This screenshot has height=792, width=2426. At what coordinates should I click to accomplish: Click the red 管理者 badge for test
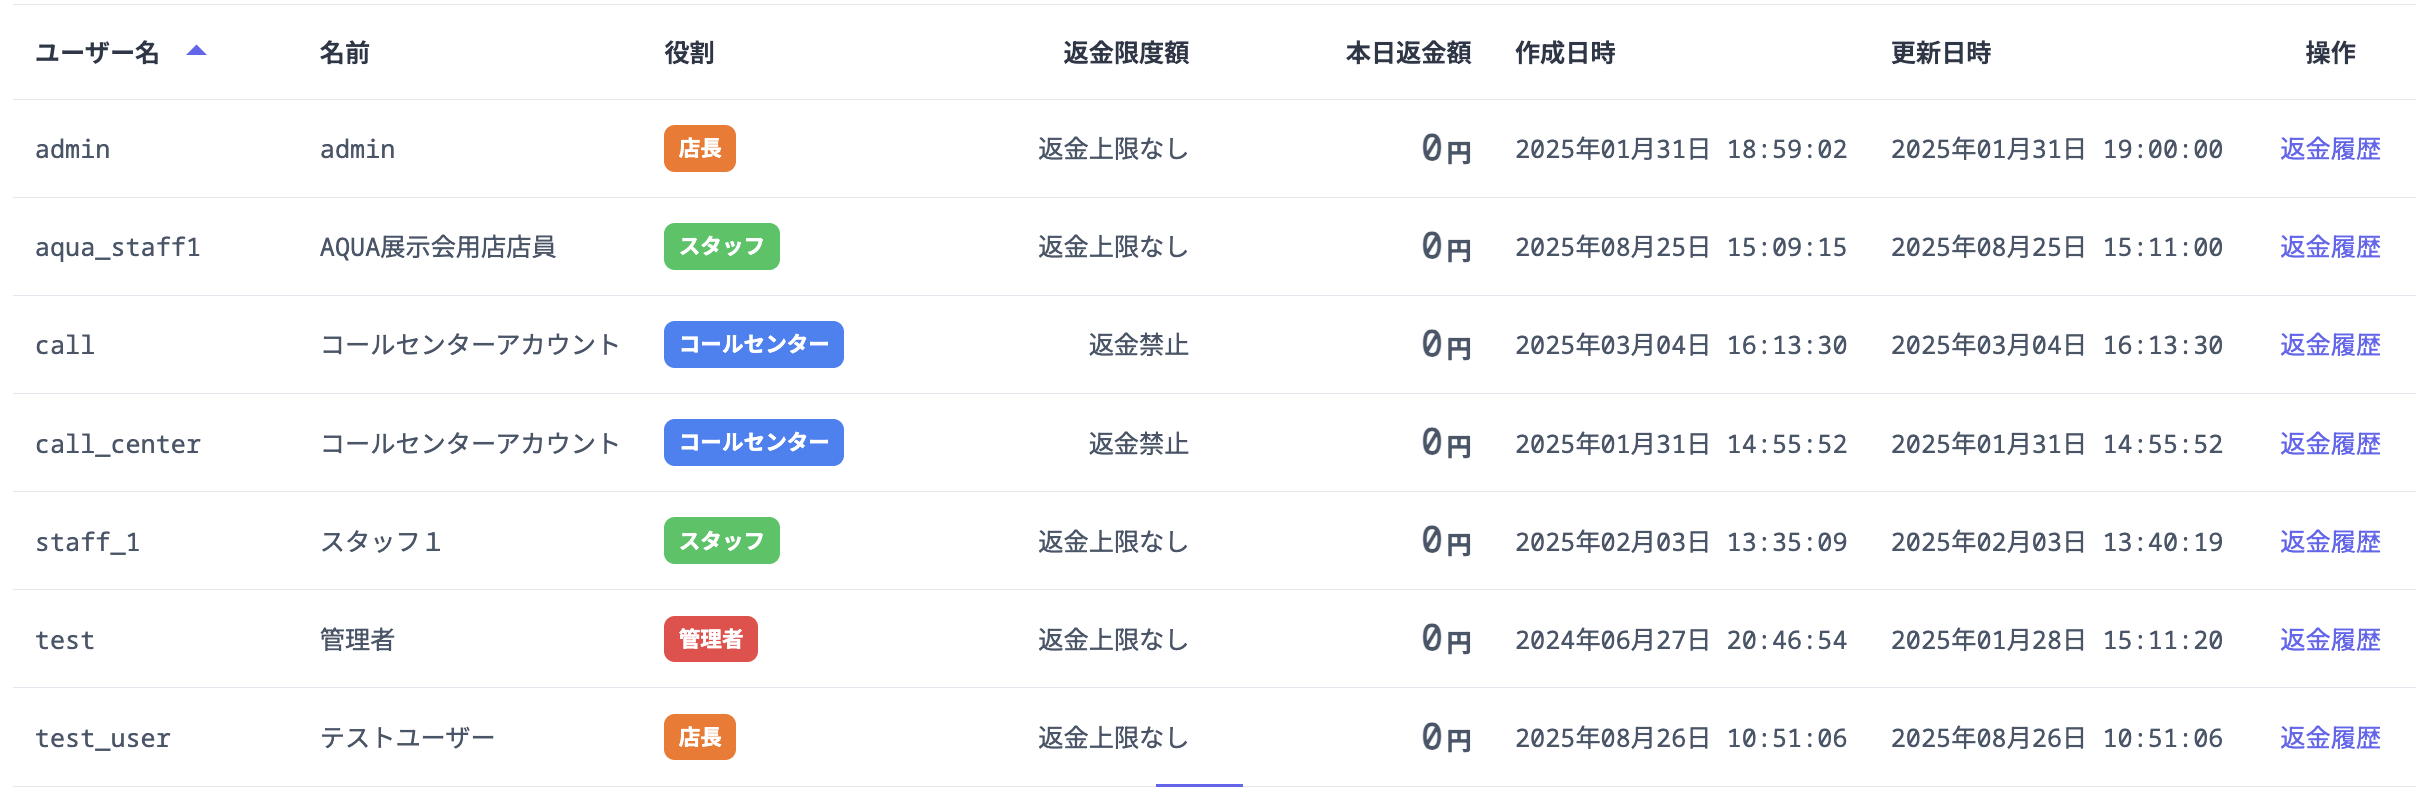(710, 639)
